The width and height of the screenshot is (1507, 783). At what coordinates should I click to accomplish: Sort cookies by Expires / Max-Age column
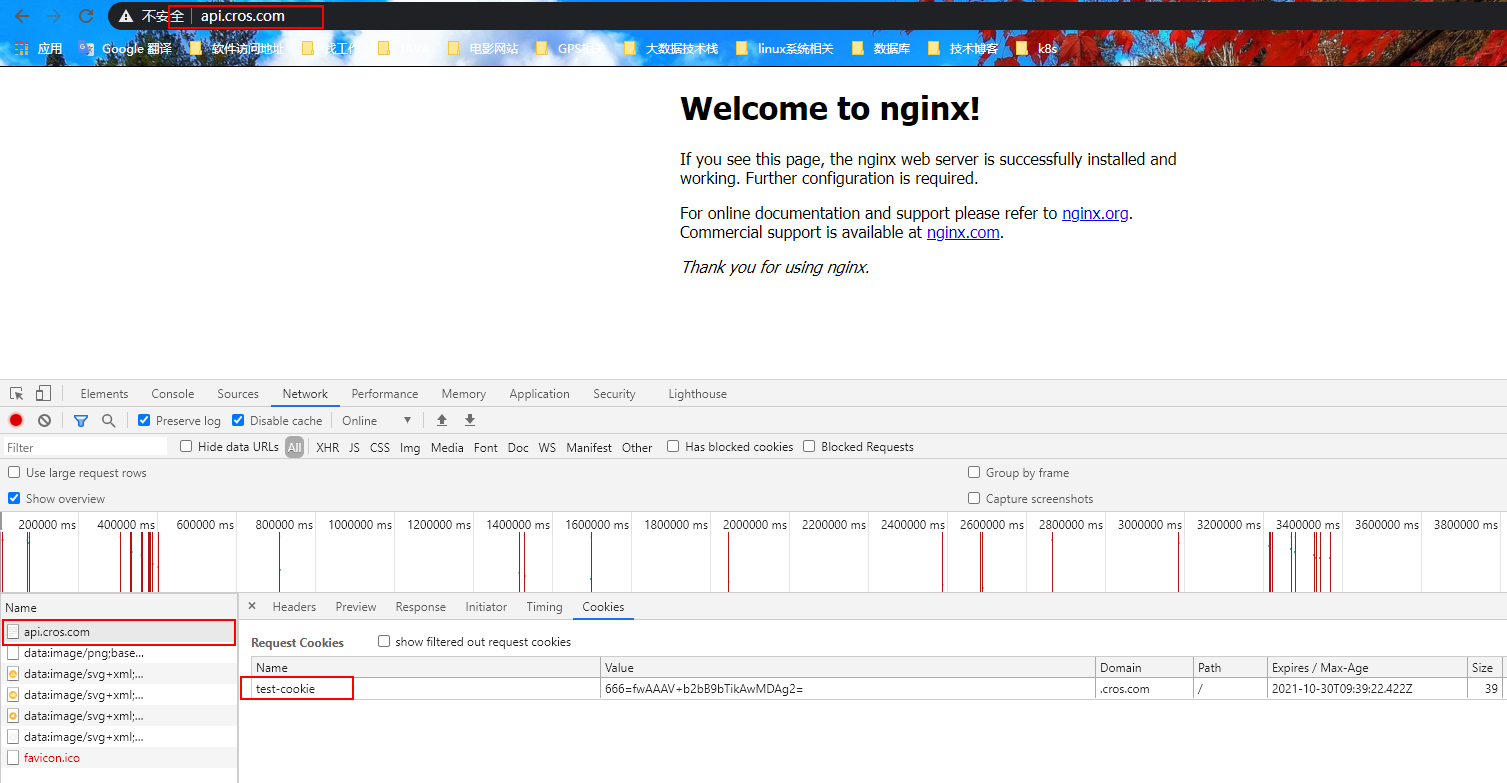[1367, 668]
